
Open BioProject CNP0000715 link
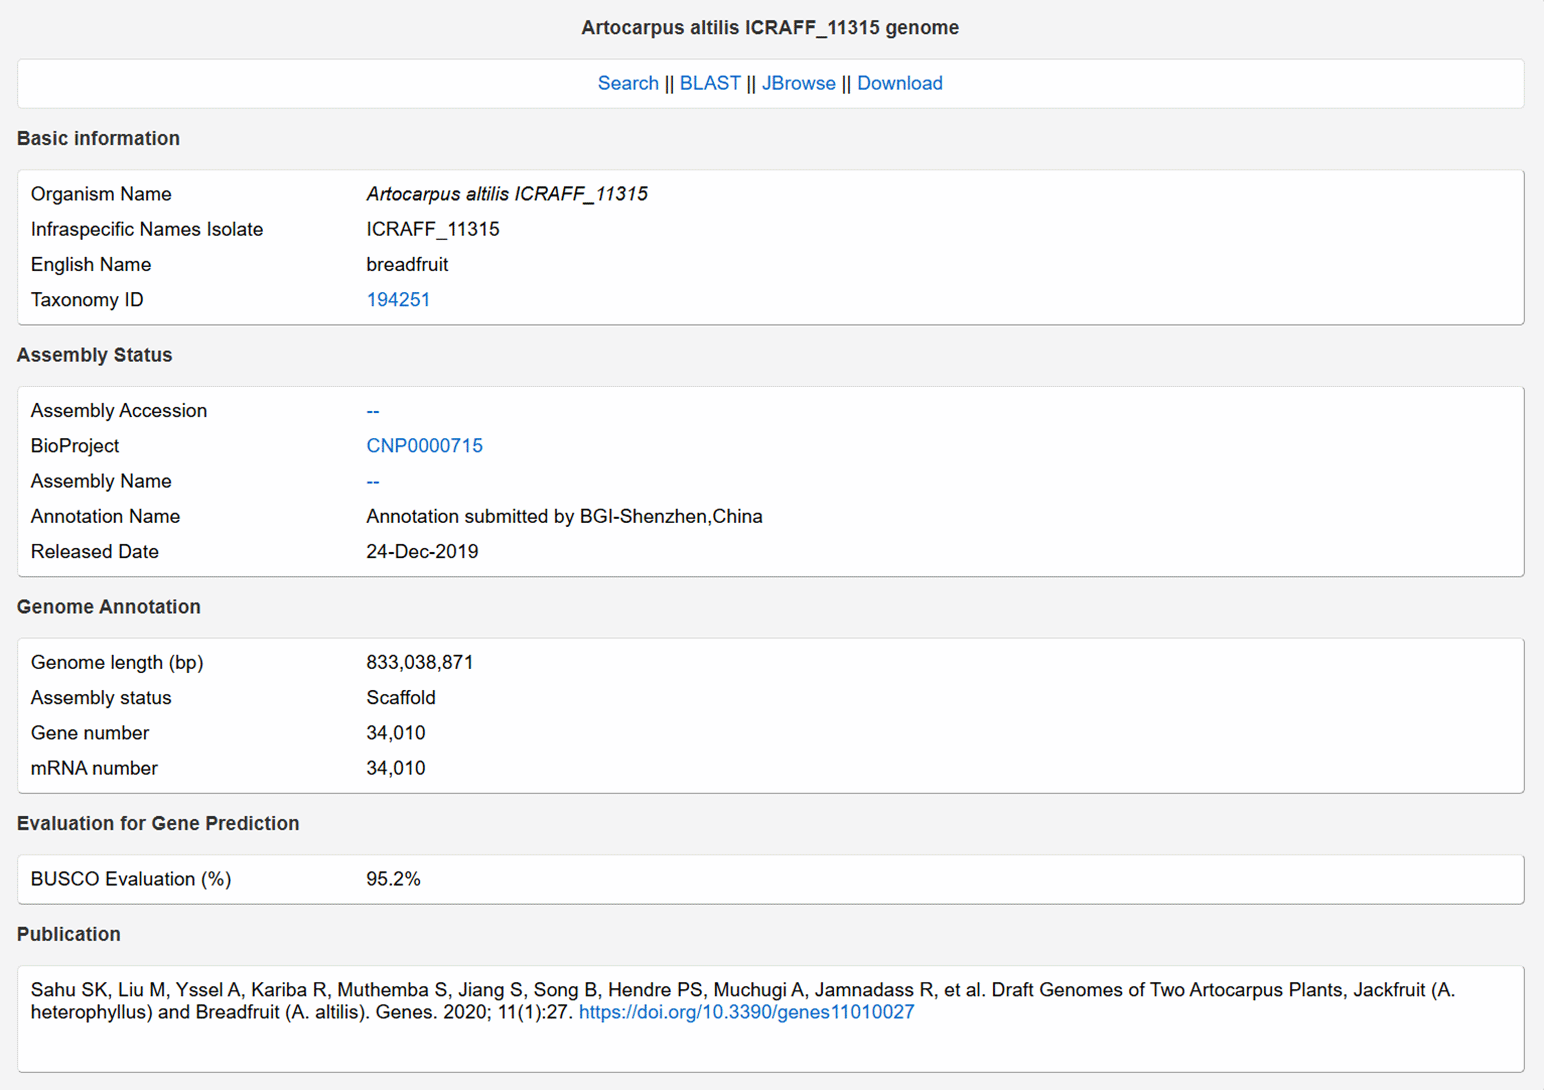(424, 446)
